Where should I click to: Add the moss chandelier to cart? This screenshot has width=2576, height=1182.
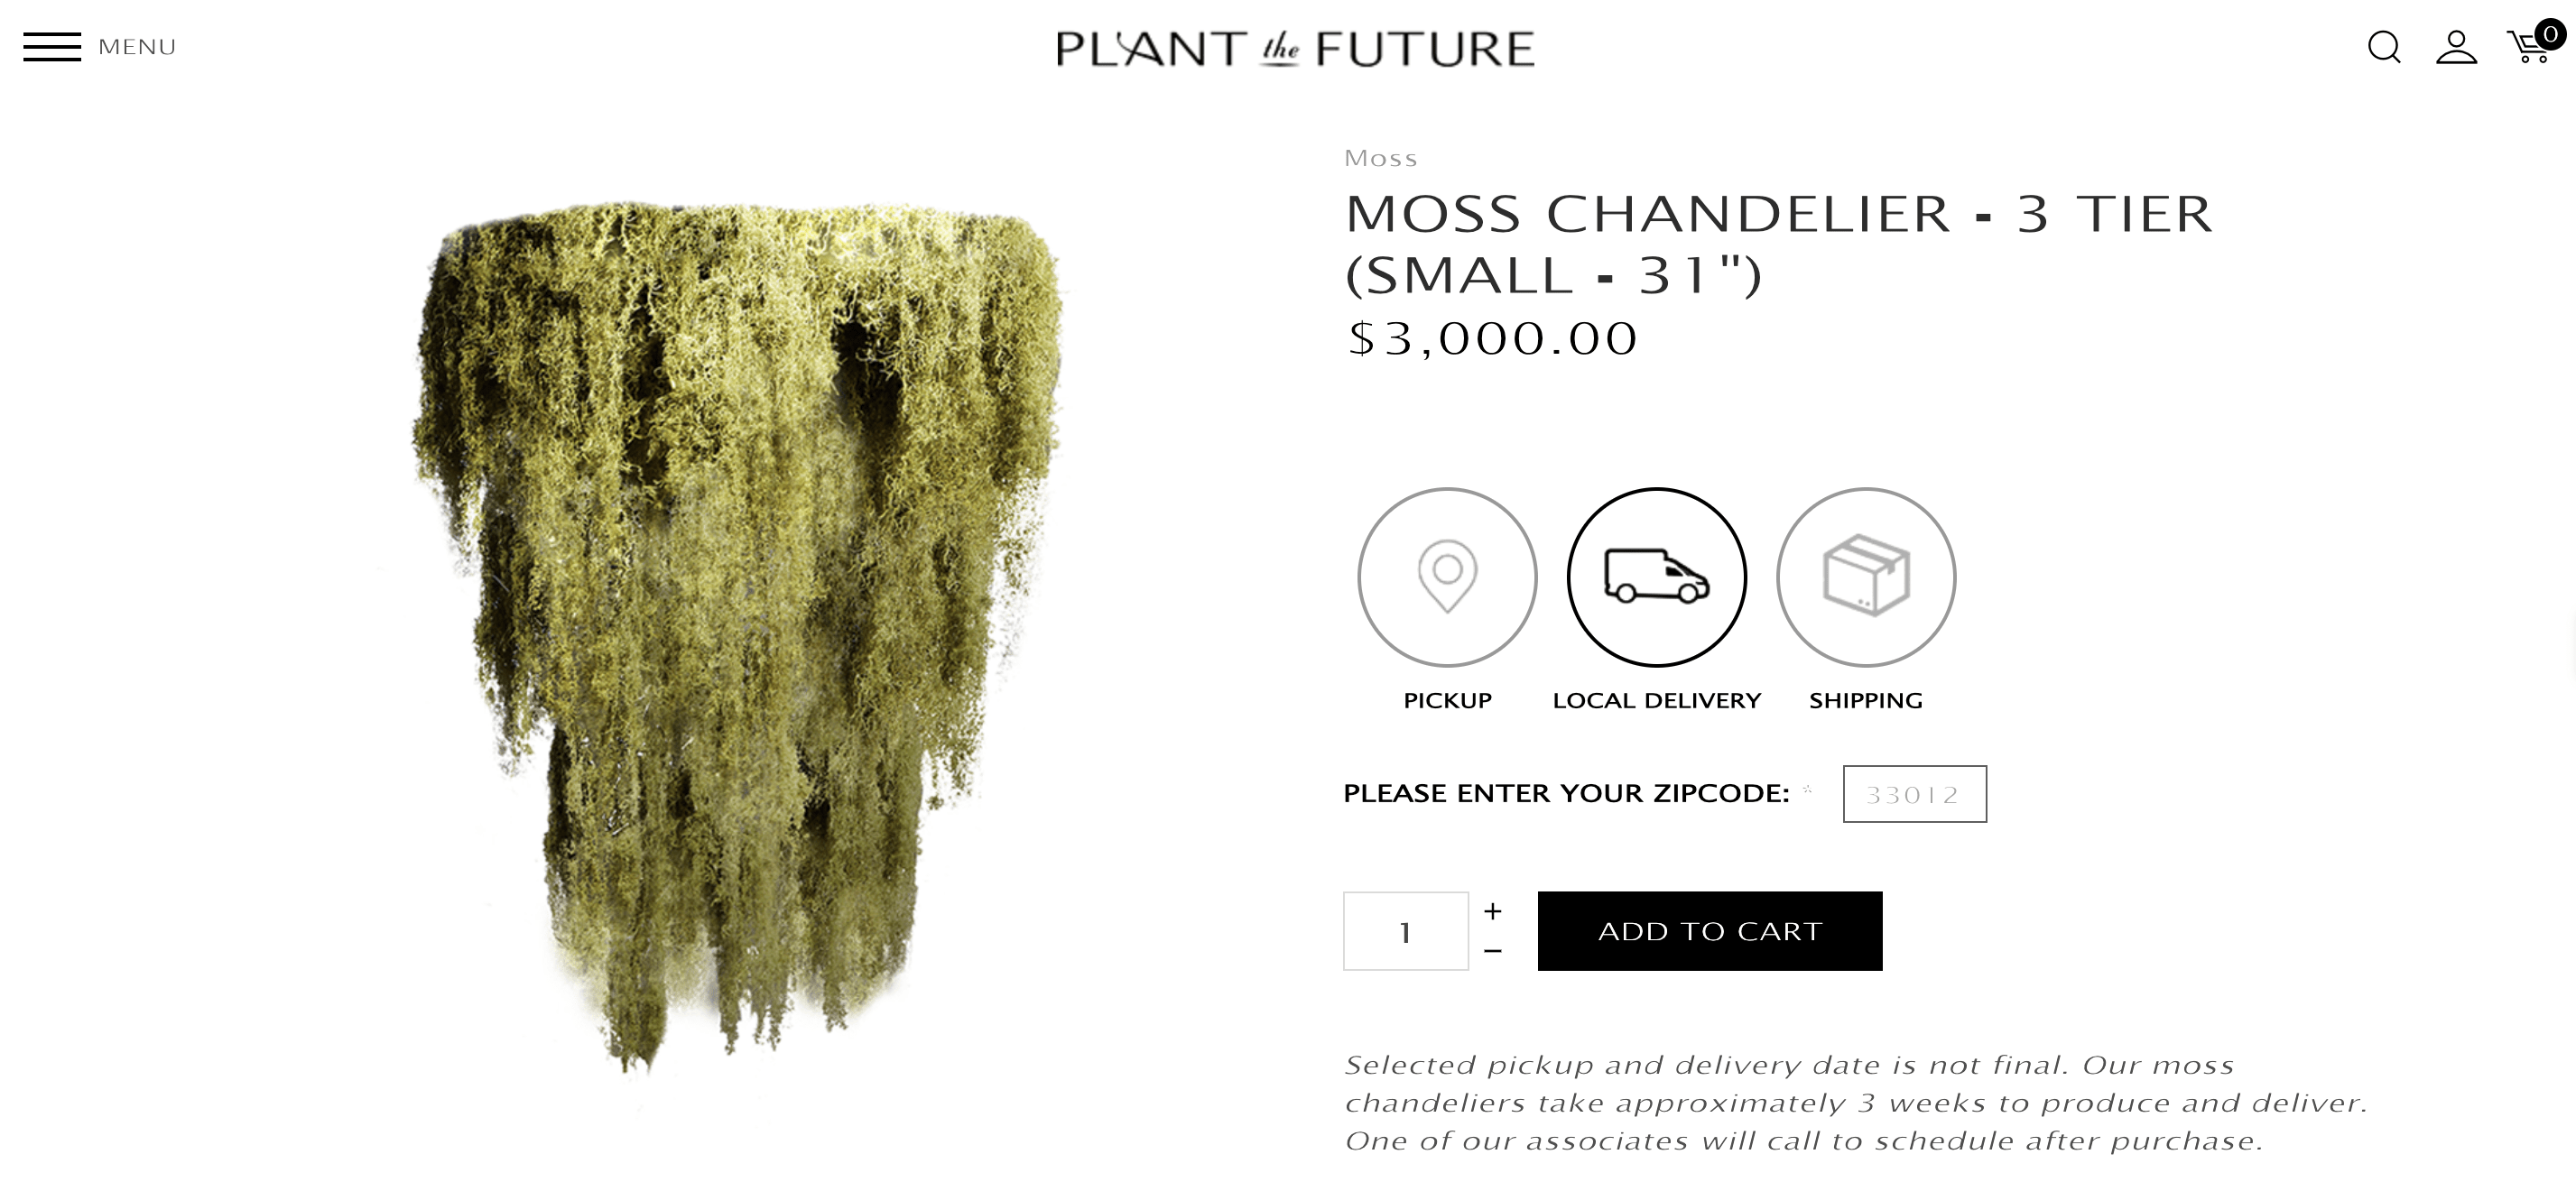pyautogui.click(x=1710, y=931)
